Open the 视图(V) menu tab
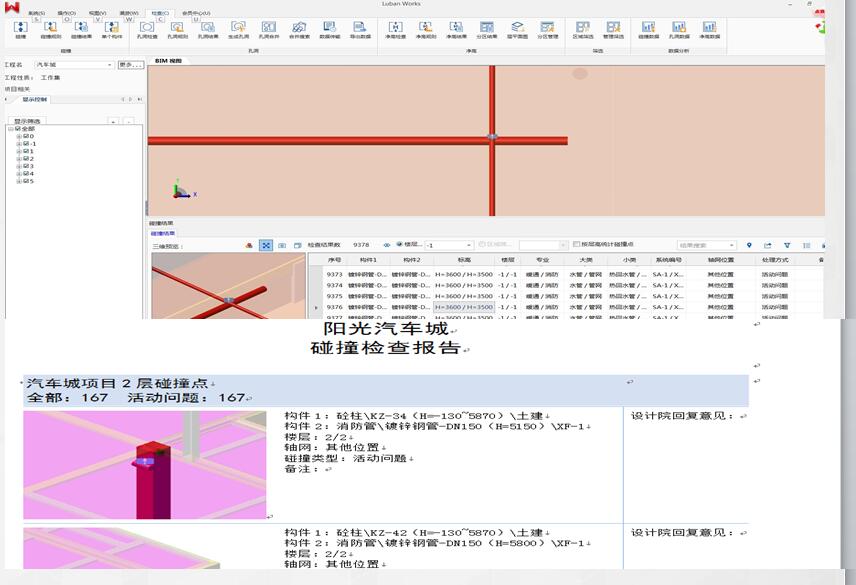The image size is (856, 585). (98, 13)
